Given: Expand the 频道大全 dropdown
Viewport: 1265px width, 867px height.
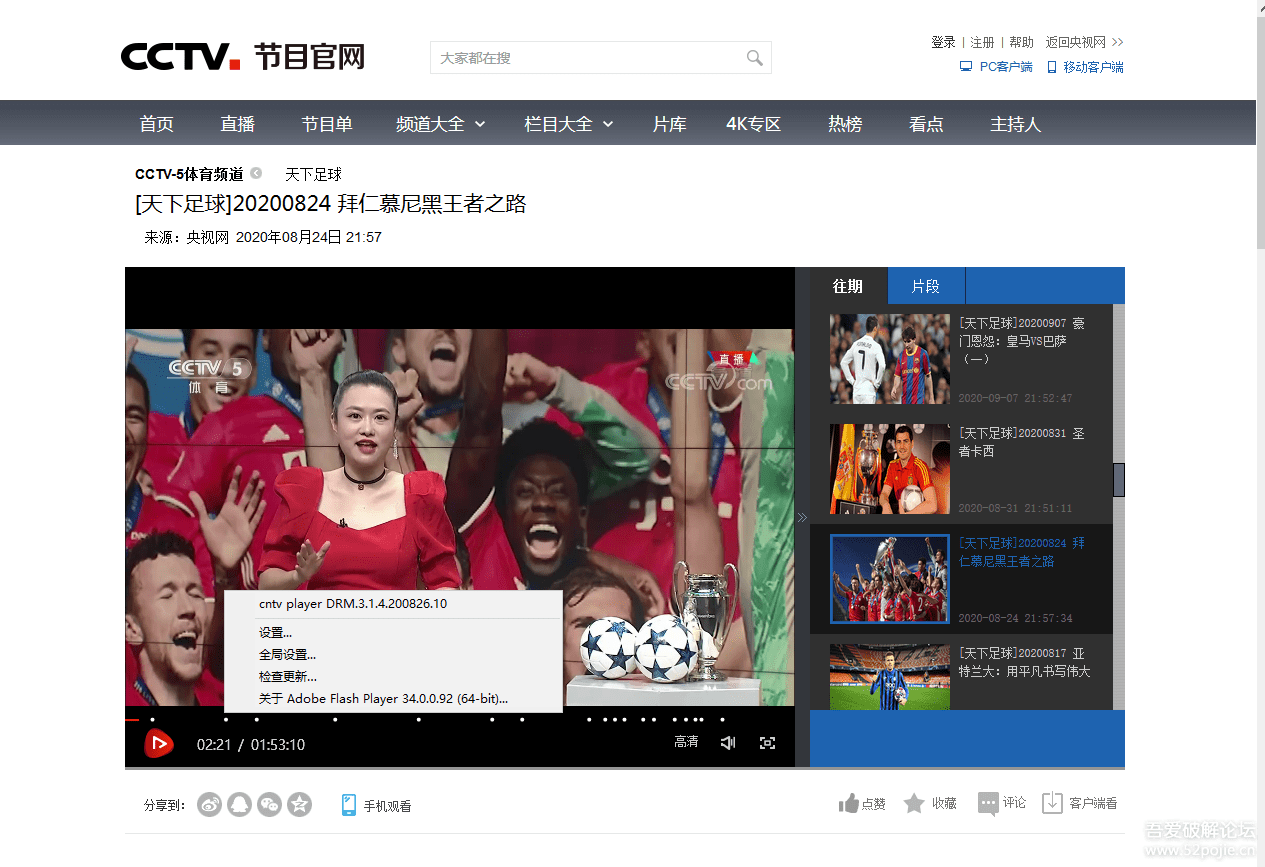Looking at the screenshot, I should pyautogui.click(x=440, y=124).
